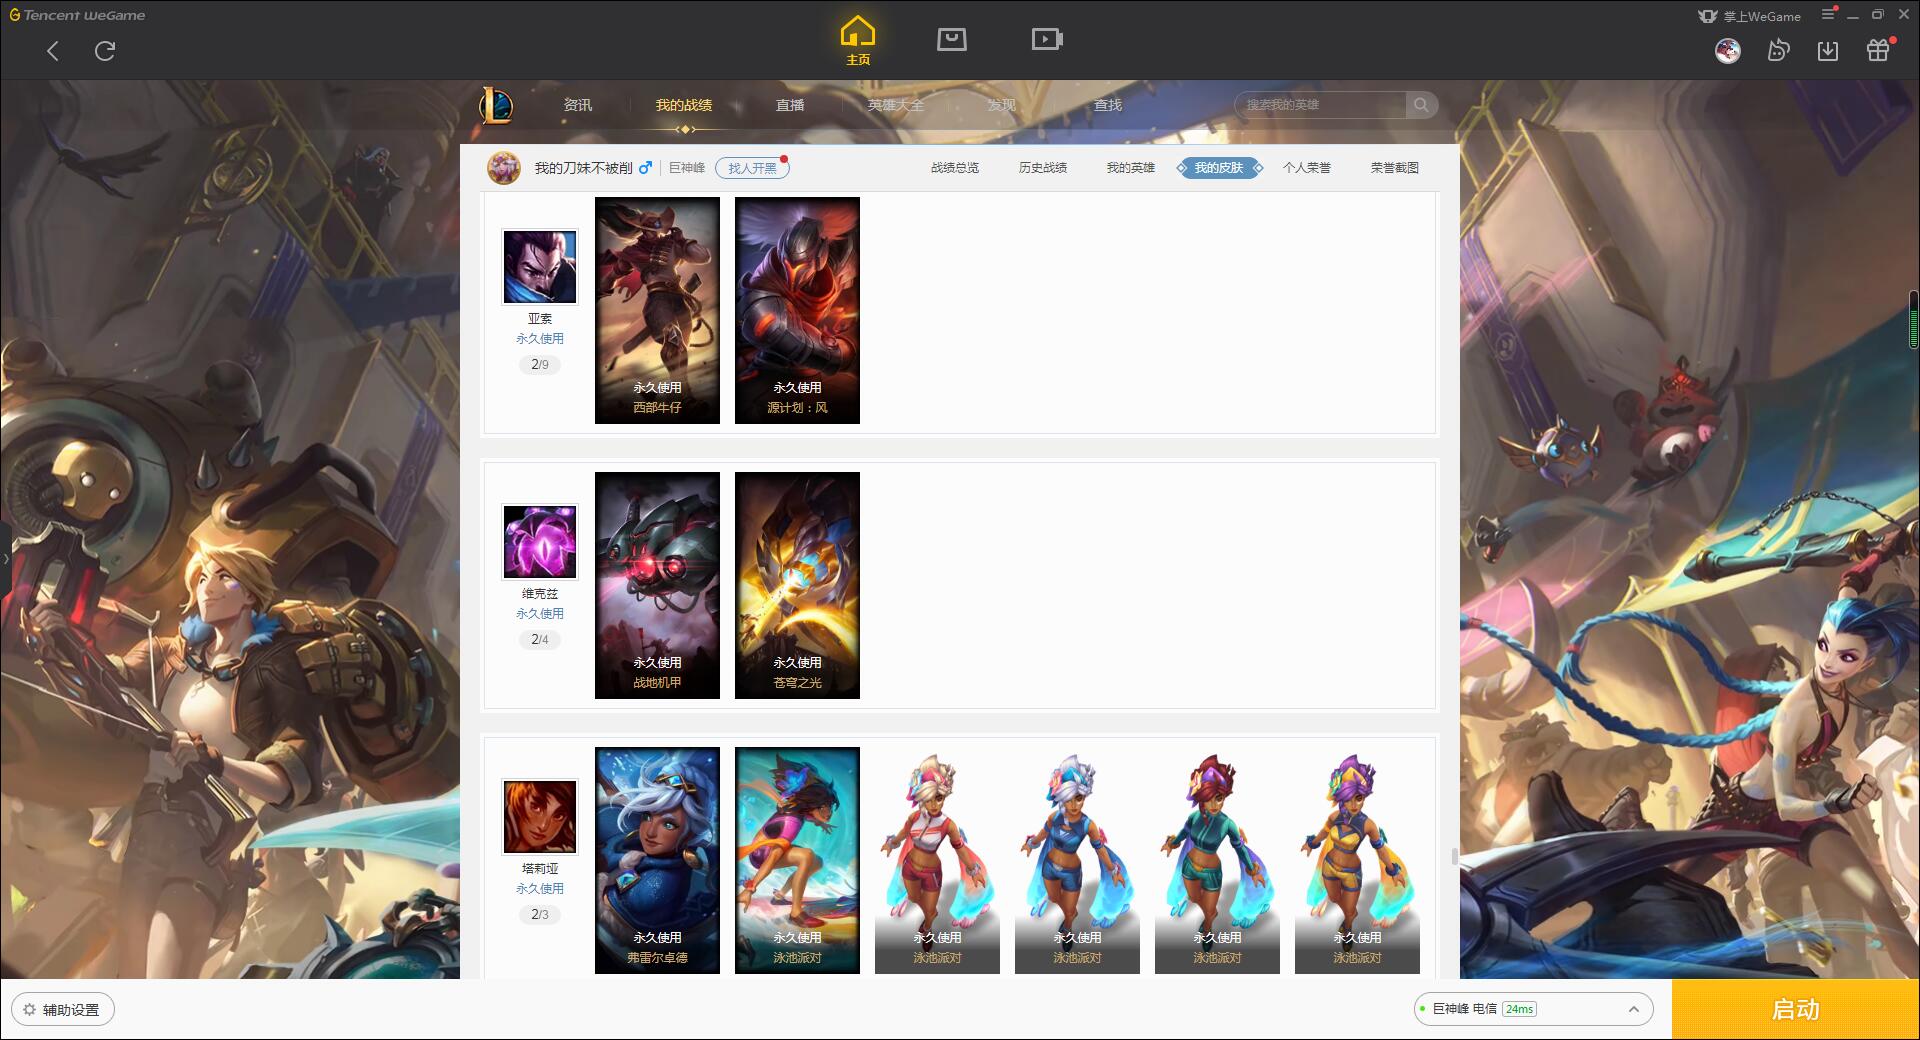Switch to the 直播 nav tab

pyautogui.click(x=790, y=105)
